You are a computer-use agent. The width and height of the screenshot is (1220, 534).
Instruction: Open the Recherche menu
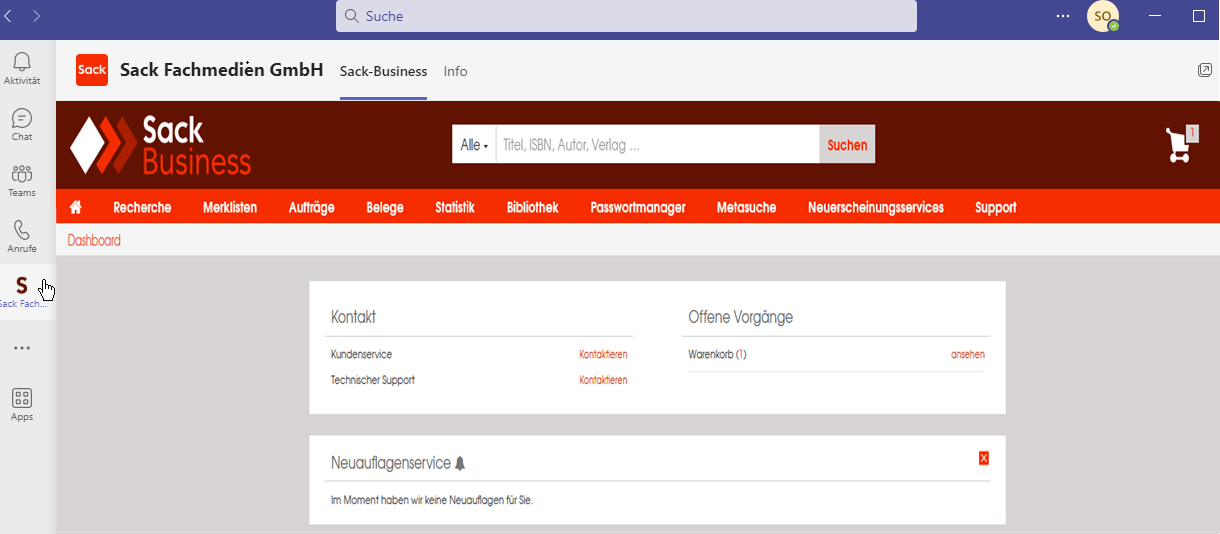tap(142, 208)
